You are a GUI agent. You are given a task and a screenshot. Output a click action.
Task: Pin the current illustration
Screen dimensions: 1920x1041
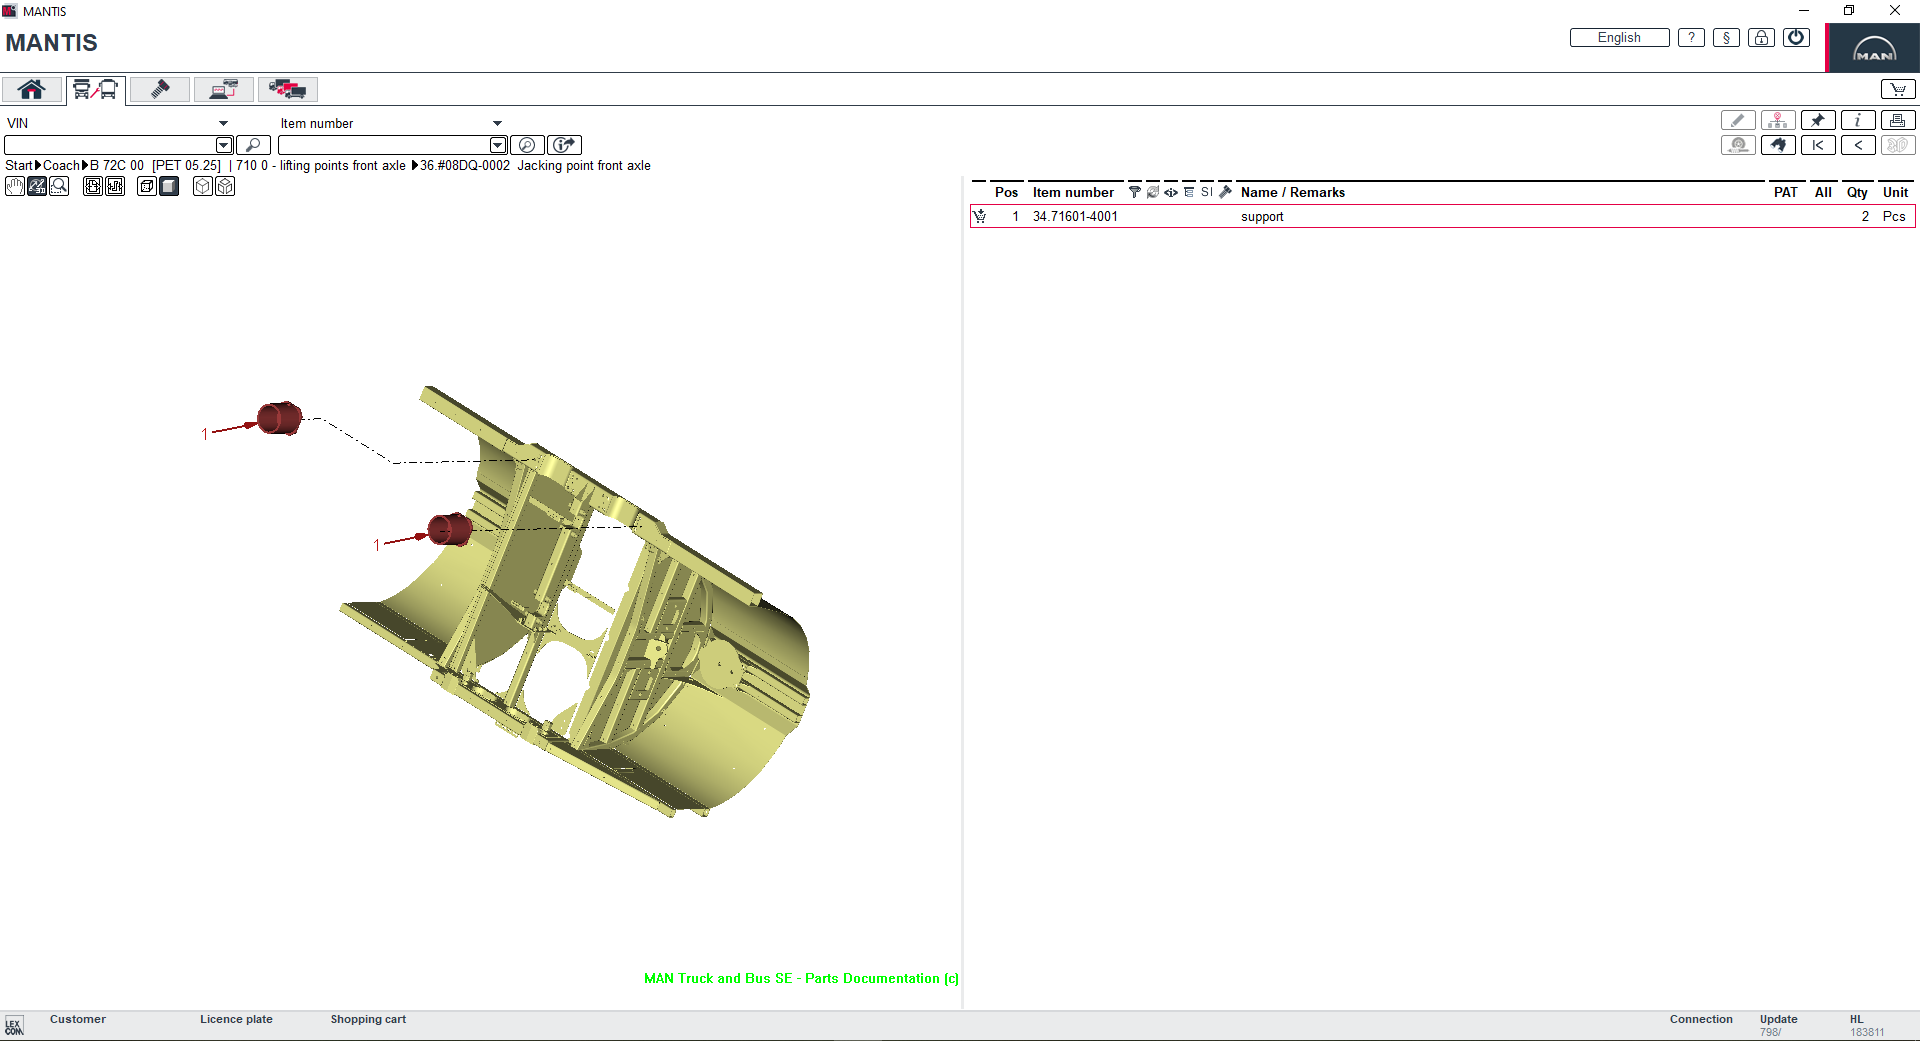[x=1819, y=119]
